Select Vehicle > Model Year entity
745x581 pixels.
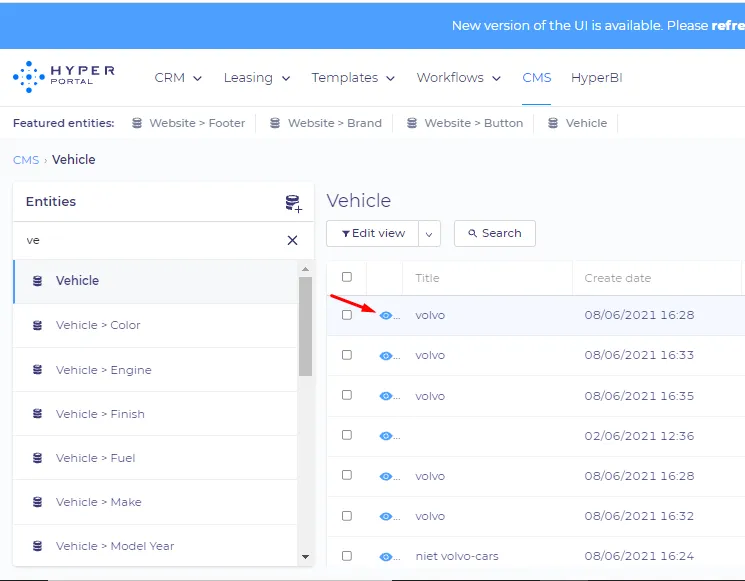point(155,546)
